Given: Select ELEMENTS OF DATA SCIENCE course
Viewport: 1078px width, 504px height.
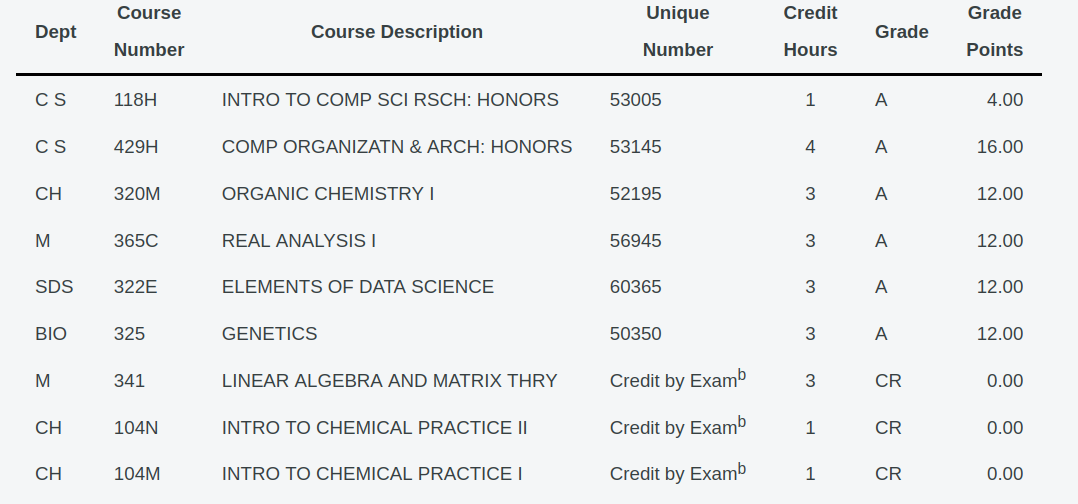Looking at the screenshot, I should coord(358,287).
